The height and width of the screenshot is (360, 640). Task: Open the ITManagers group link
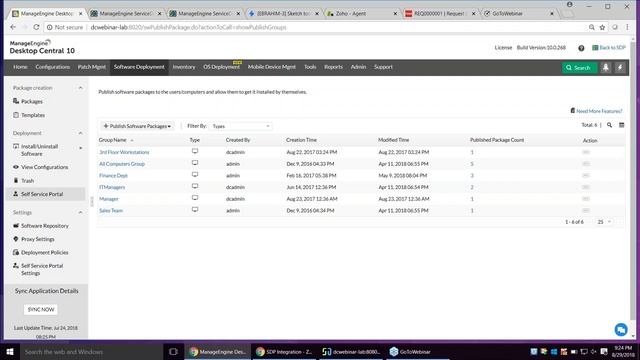112,187
